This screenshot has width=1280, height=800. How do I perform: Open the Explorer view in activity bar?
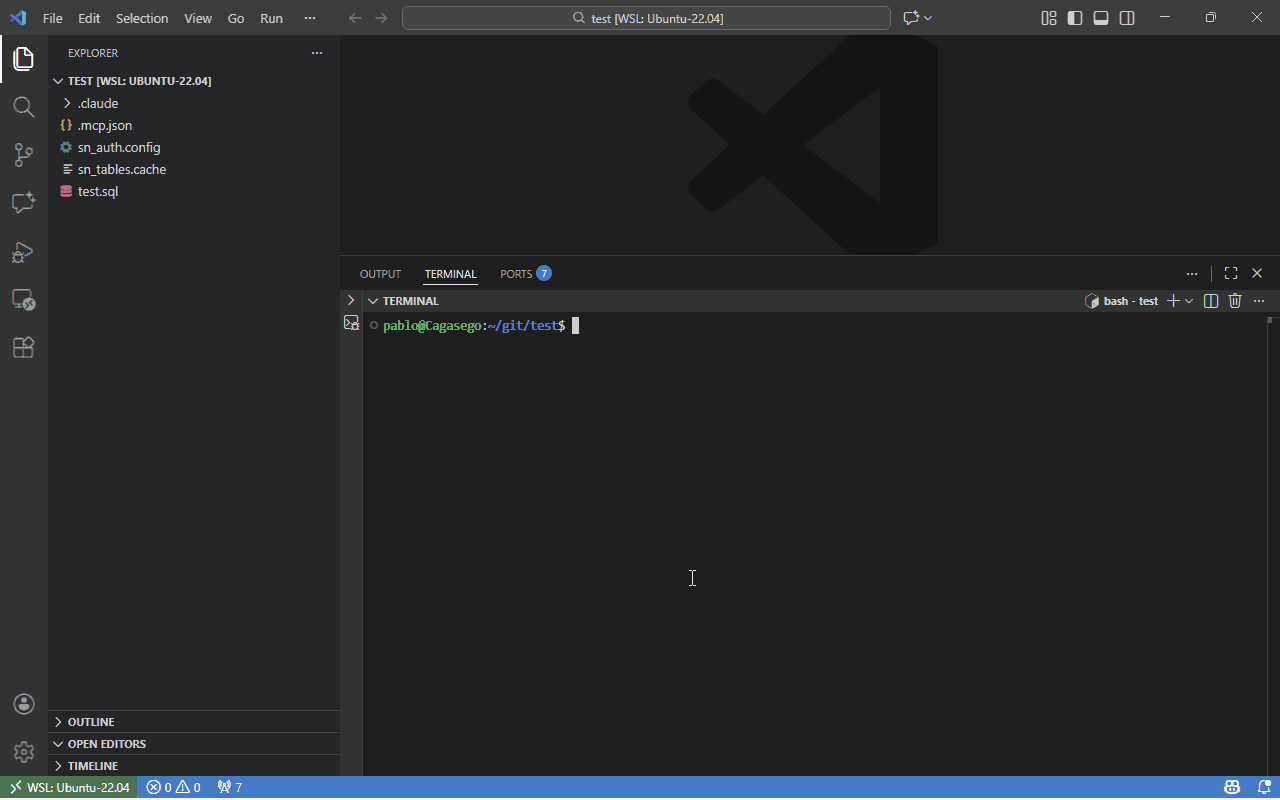24,59
